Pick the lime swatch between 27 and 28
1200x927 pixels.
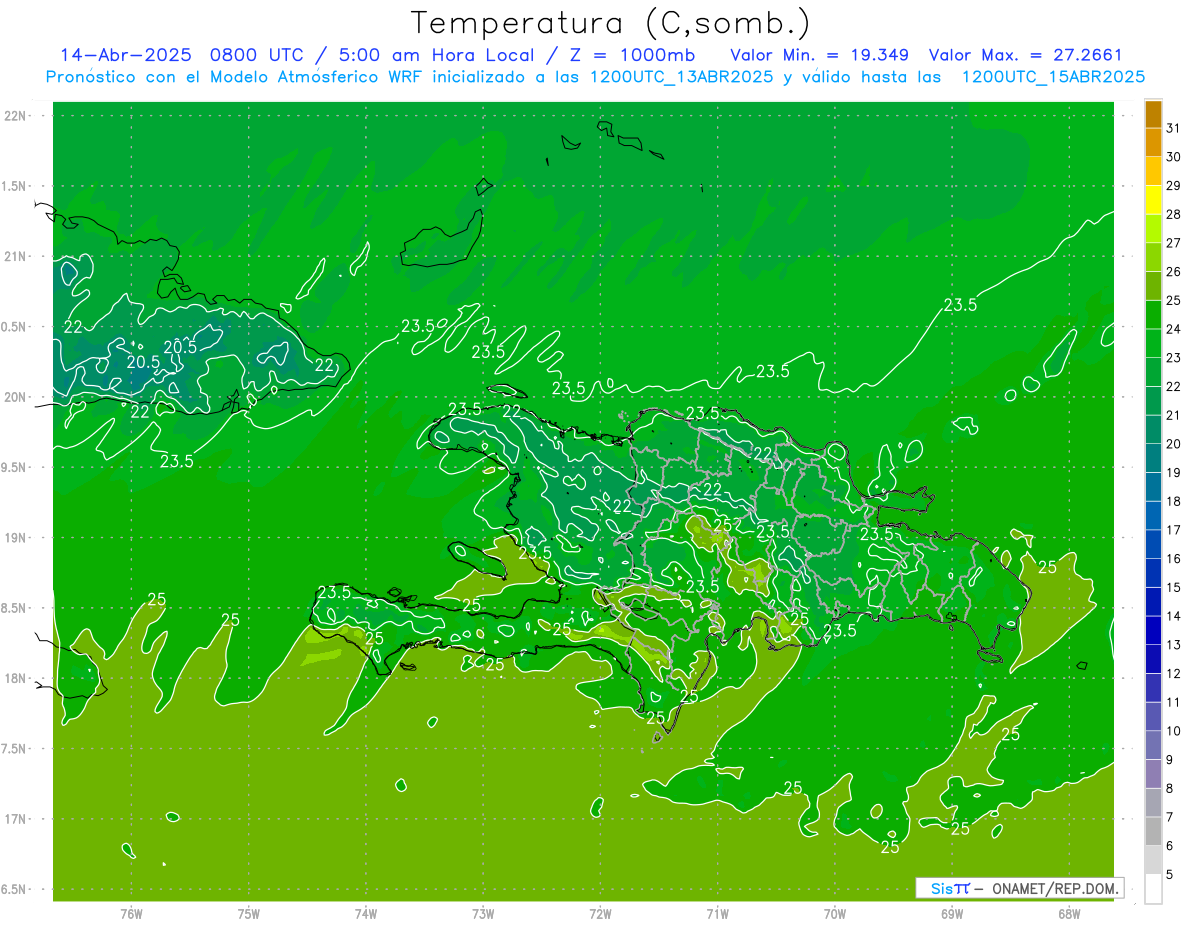1153,229
